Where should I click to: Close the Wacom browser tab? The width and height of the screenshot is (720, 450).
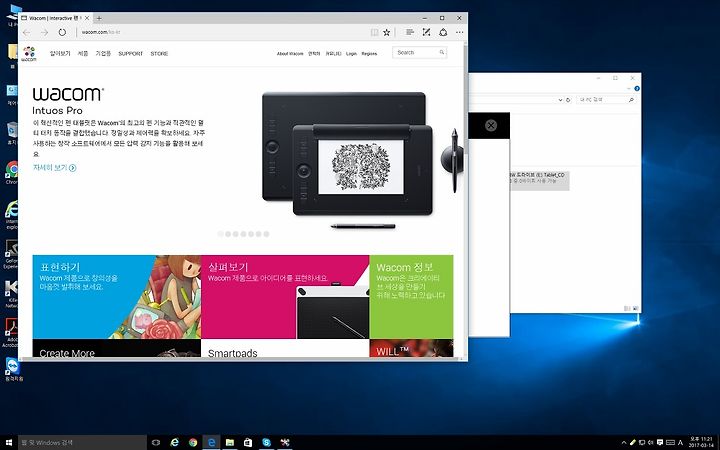click(87, 18)
